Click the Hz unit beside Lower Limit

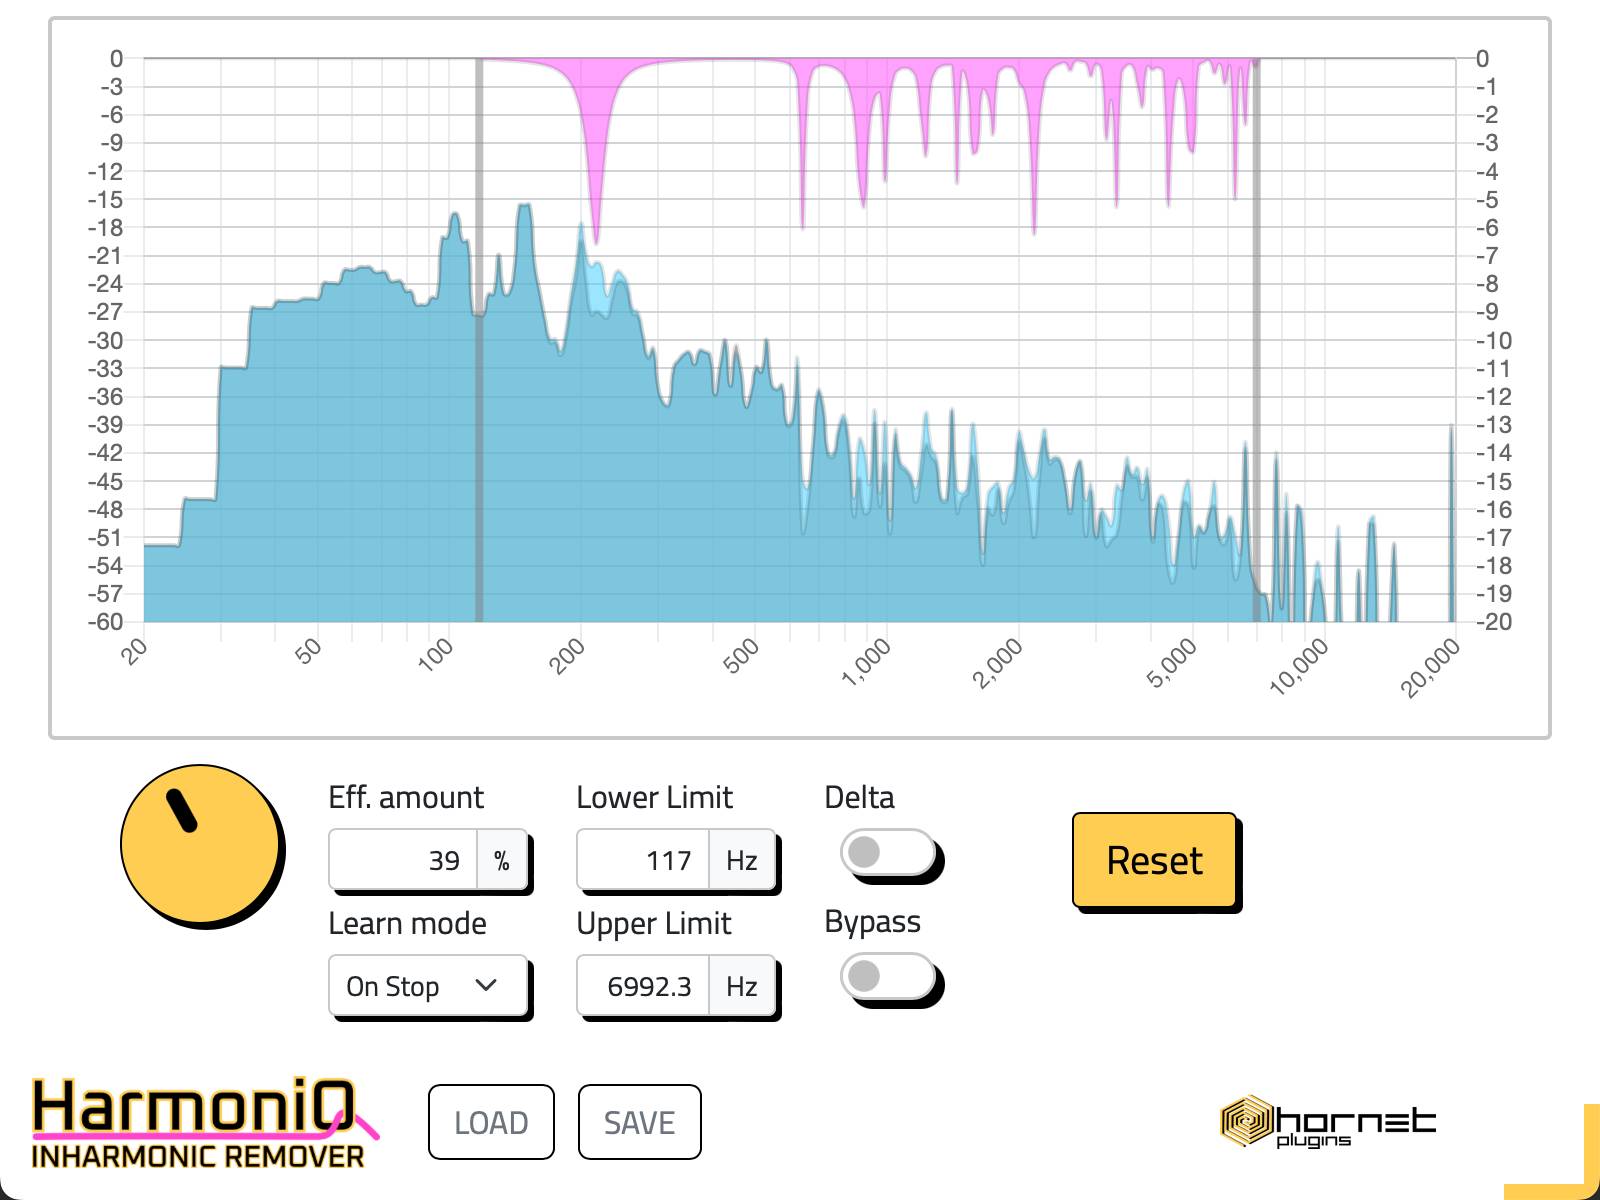(x=741, y=860)
